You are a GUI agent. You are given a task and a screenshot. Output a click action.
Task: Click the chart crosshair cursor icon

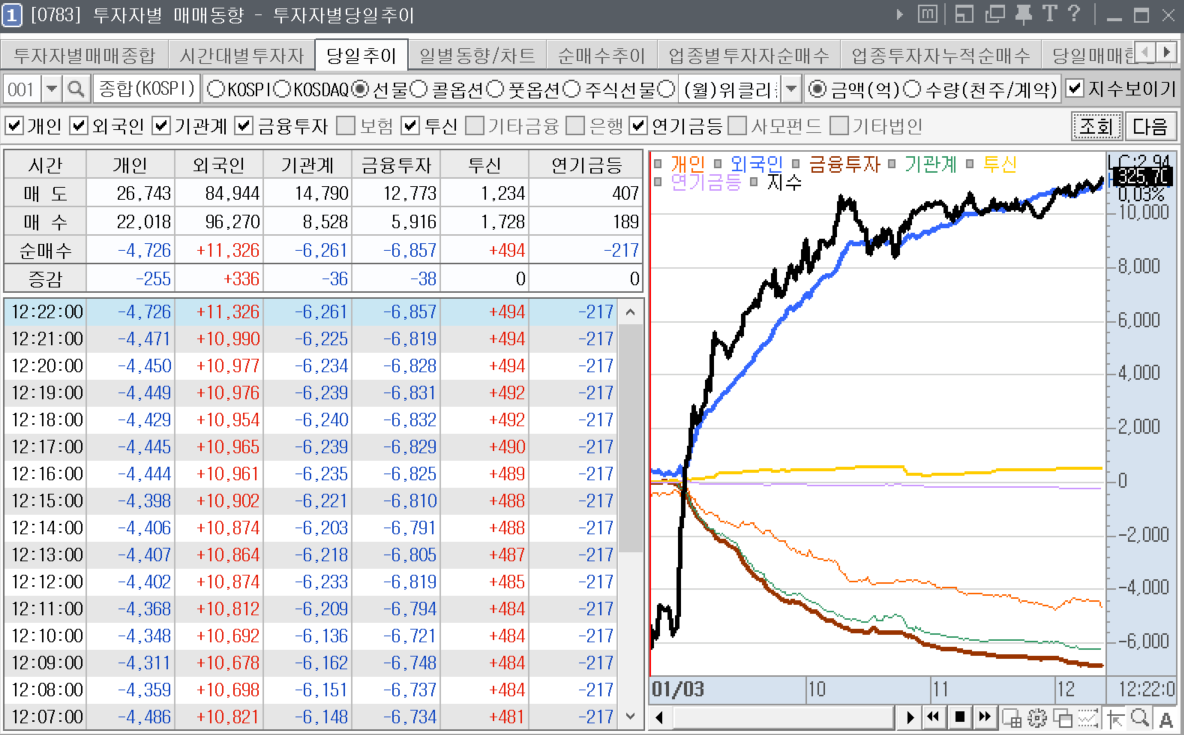tap(1115, 717)
